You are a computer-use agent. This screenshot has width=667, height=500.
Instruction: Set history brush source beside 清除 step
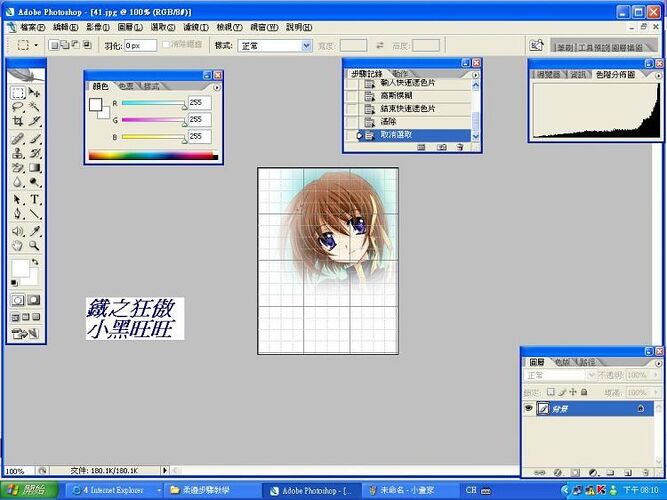click(x=352, y=121)
